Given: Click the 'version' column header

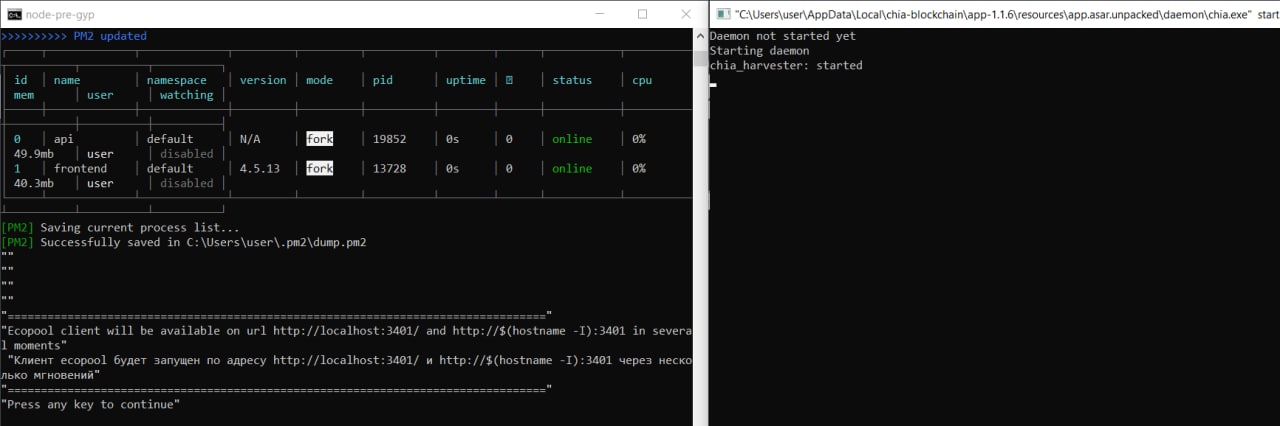Looking at the screenshot, I should [x=263, y=80].
